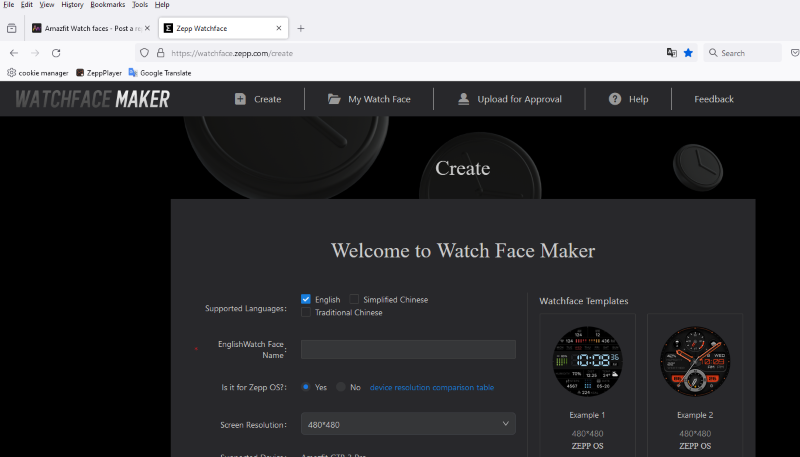
Task: Click the blue bookmark star
Action: (688, 53)
